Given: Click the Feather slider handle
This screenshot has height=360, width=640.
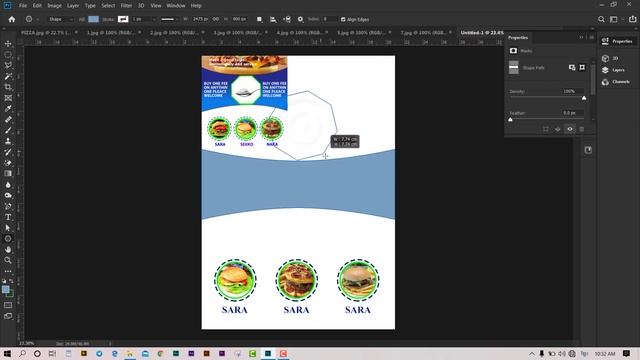Looking at the screenshot, I should click(x=510, y=120).
